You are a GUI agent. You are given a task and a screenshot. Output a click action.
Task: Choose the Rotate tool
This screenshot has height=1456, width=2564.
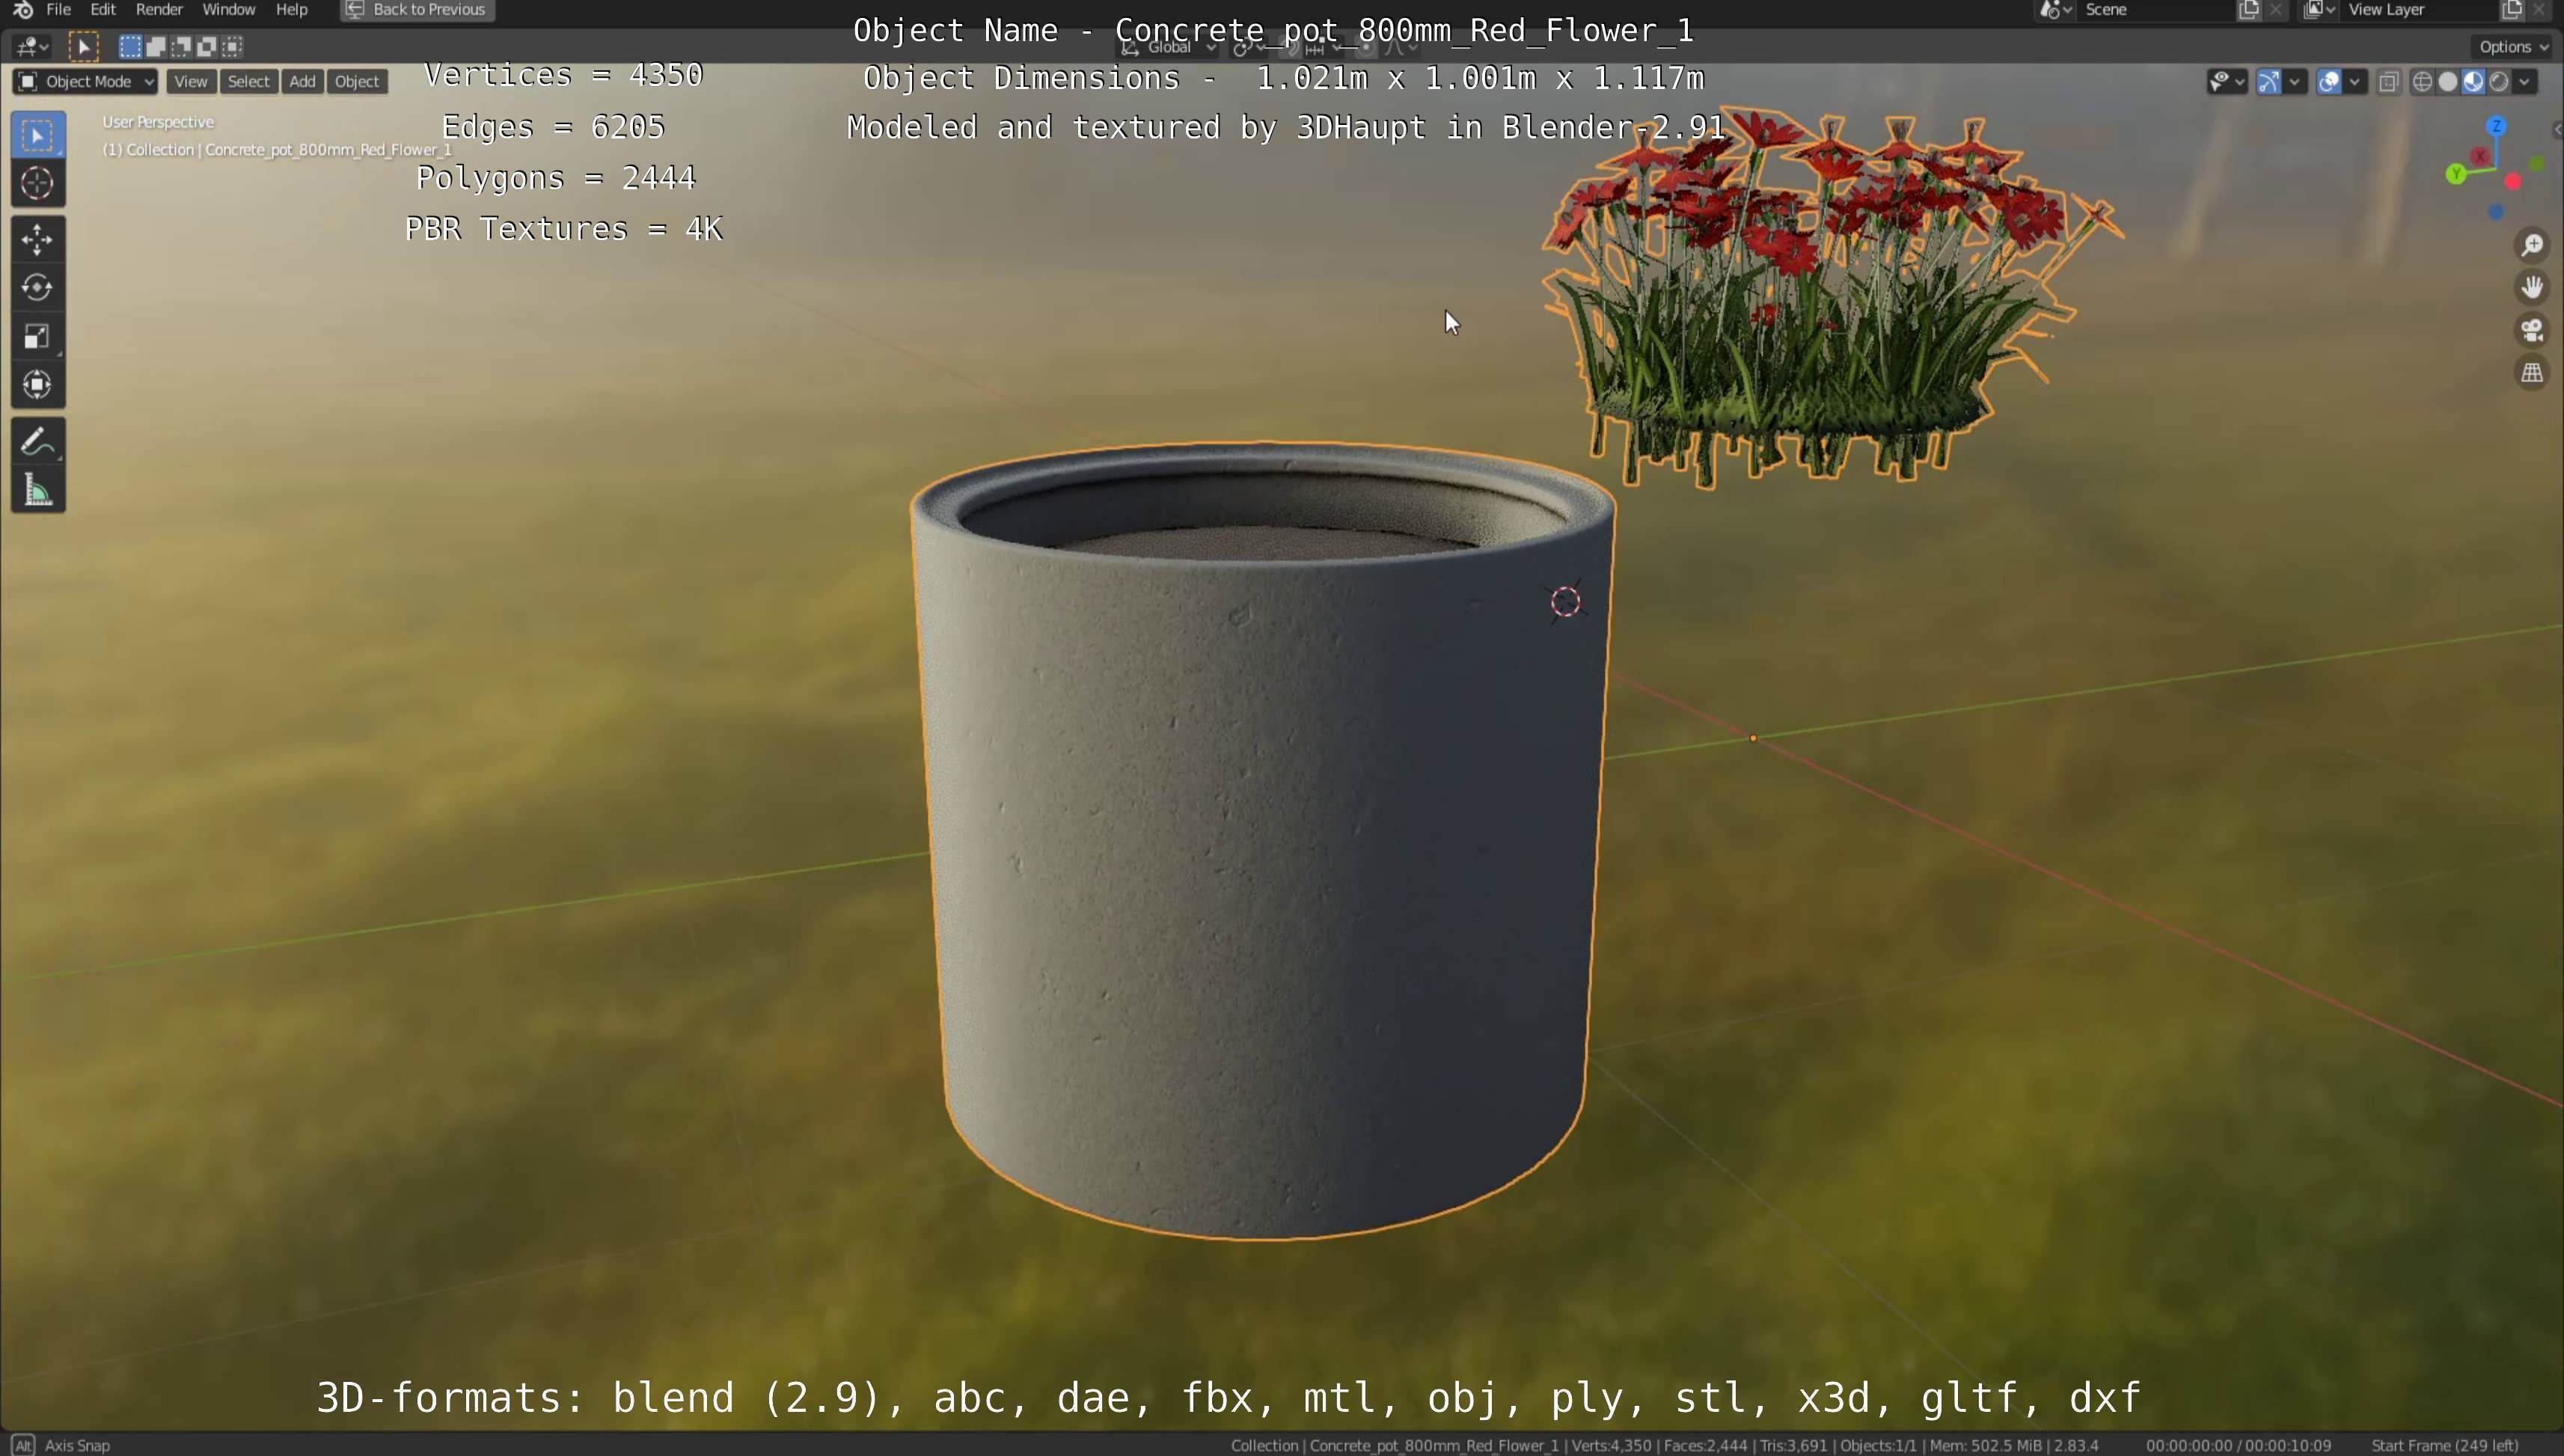click(x=38, y=288)
